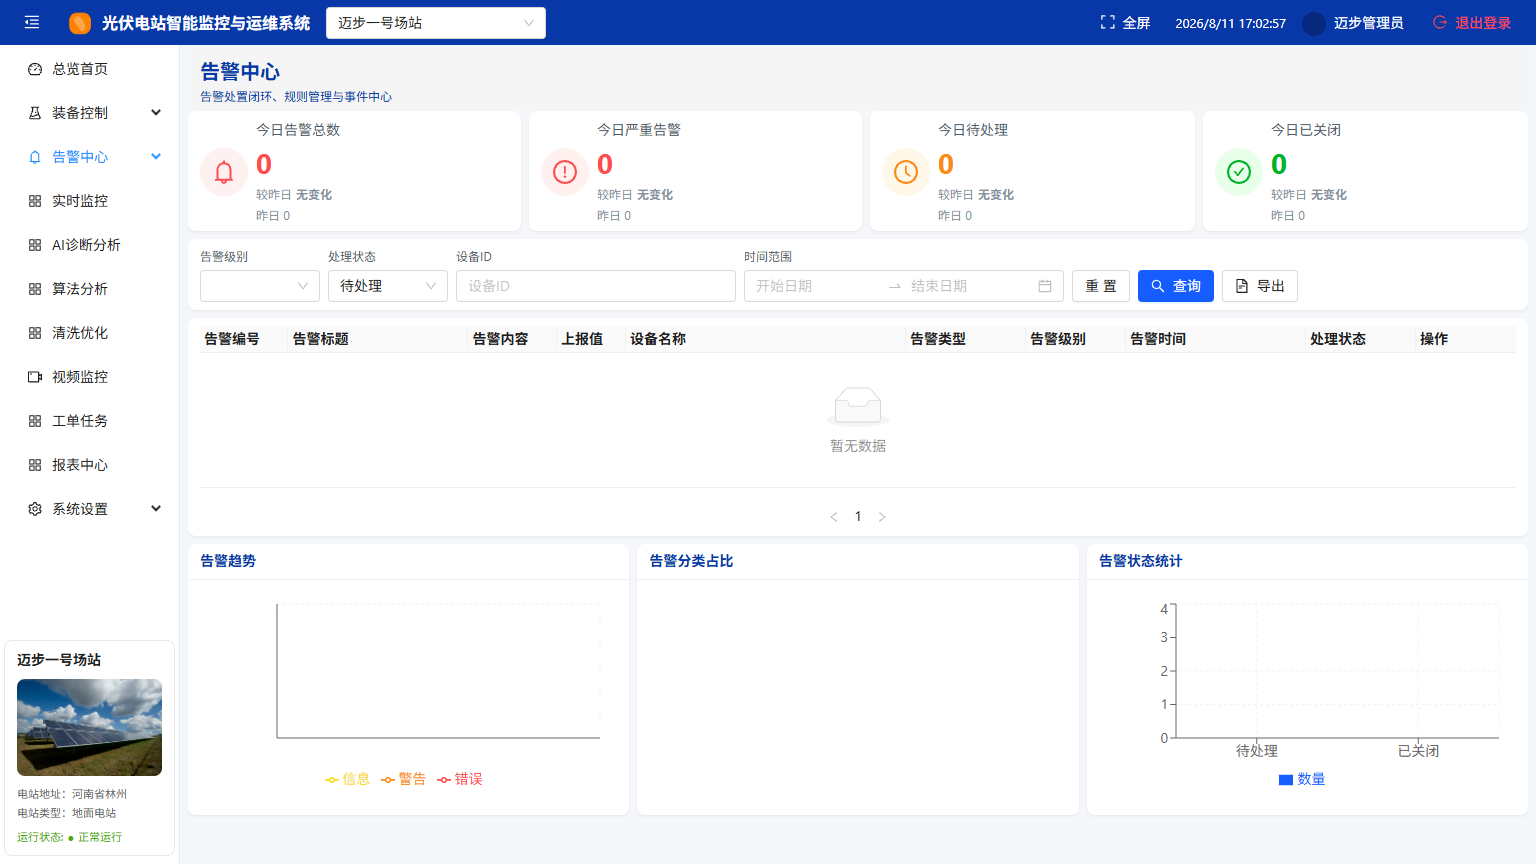Toggle the 警告 legend series in 告警趋势
The image size is (1536, 864).
pos(404,779)
